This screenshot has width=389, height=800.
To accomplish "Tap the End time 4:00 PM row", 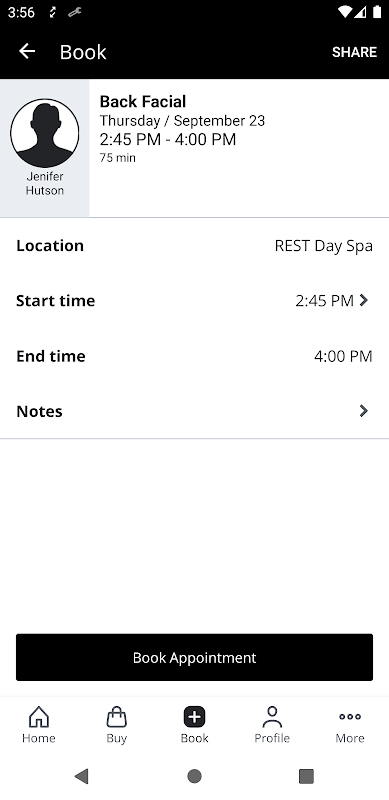I will point(194,356).
